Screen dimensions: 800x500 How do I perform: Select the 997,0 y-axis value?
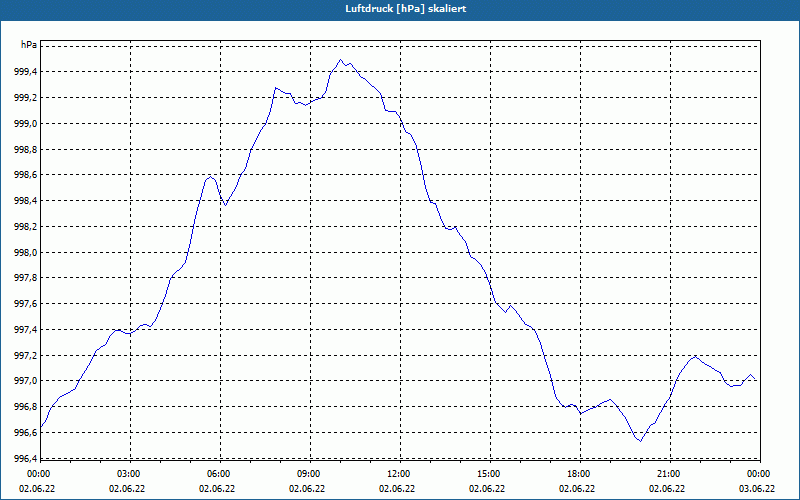click(26, 381)
